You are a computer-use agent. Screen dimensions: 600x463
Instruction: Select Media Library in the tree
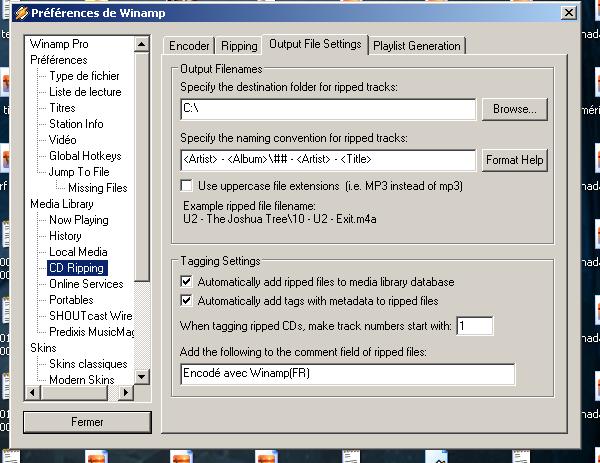[62, 204]
